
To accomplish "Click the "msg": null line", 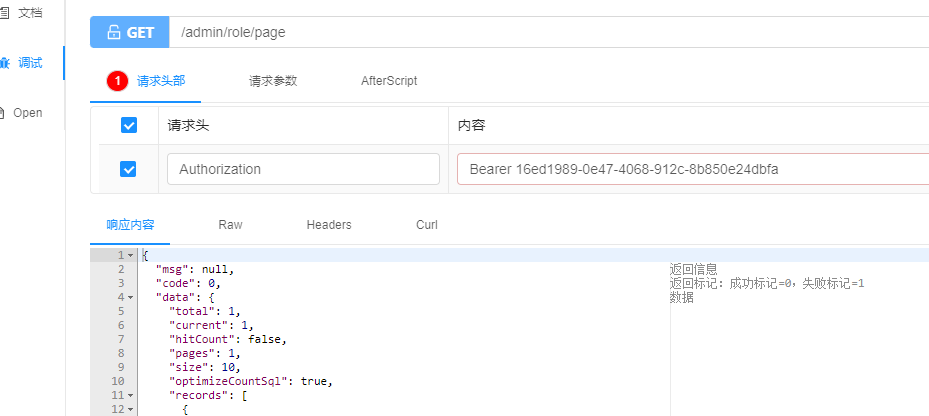I will (x=195, y=270).
